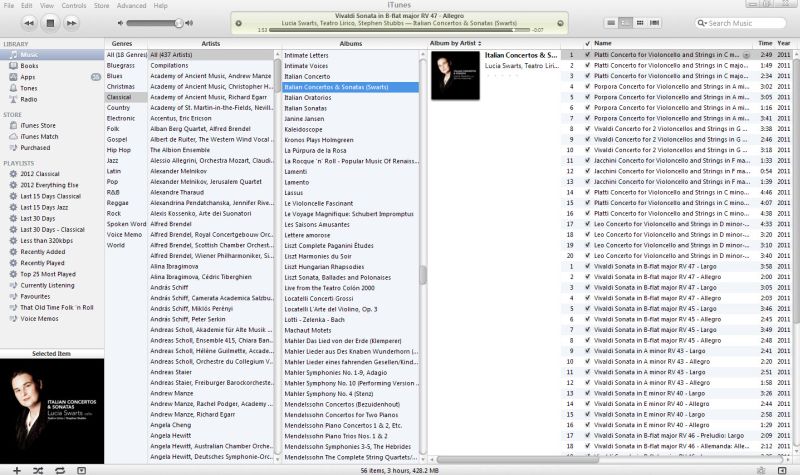
Task: Sort tracks by the Time column header
Action: [765, 43]
